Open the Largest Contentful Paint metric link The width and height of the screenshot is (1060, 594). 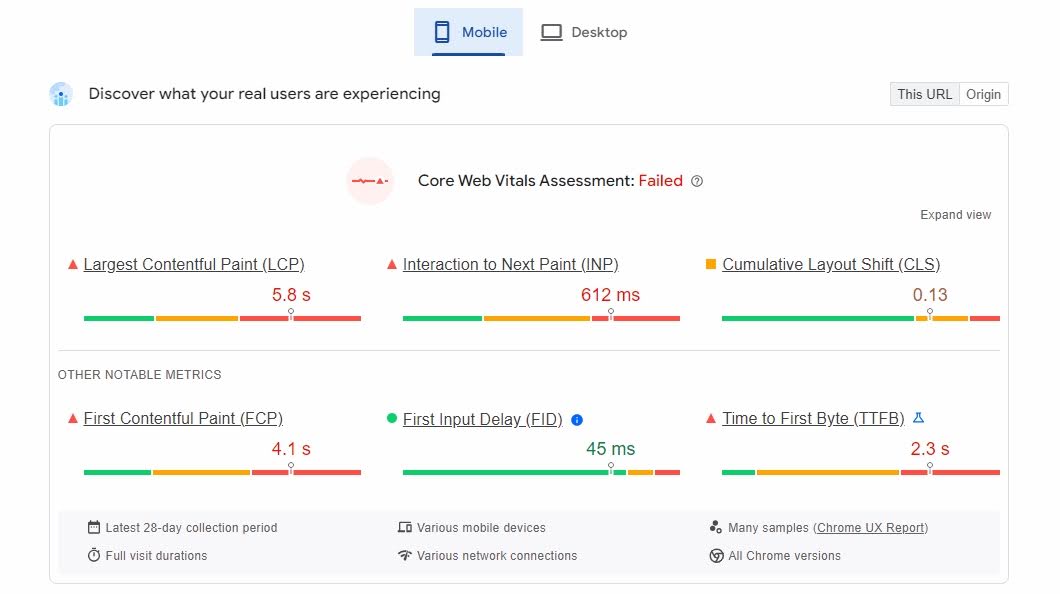[x=194, y=264]
